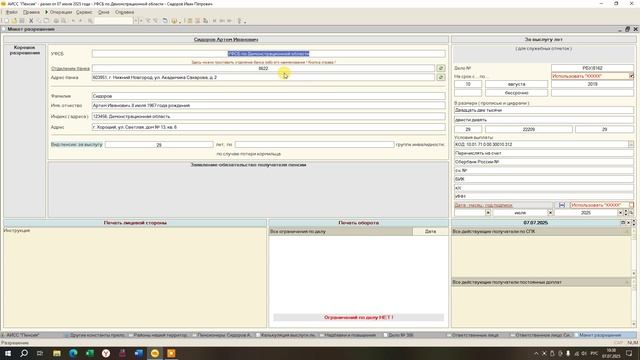This screenshot has height=360, width=640.
Task: Click the Все ограничения по делу column header
Action: [341, 231]
